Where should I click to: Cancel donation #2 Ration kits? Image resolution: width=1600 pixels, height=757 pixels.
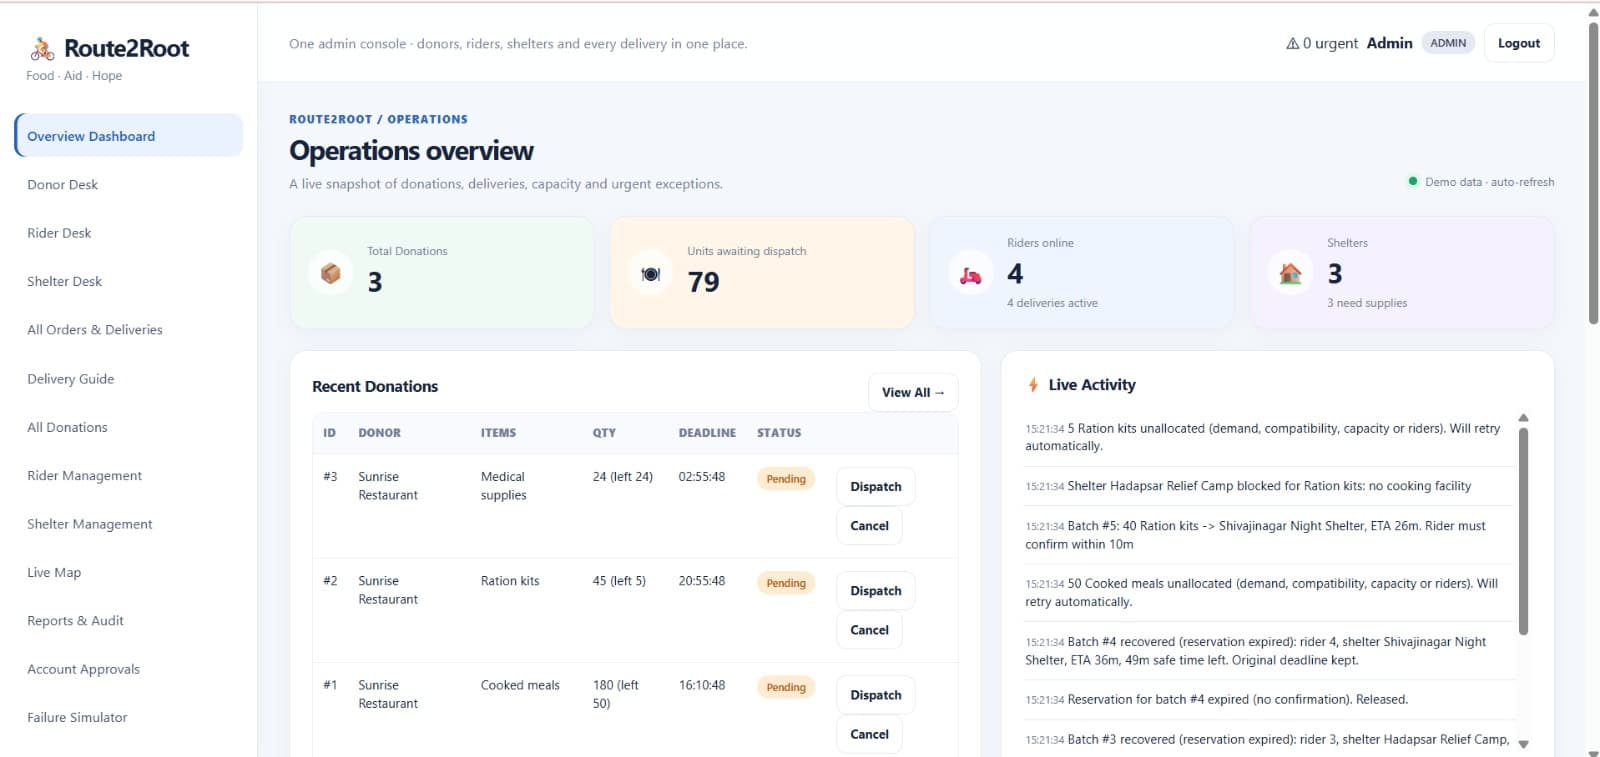(x=869, y=630)
